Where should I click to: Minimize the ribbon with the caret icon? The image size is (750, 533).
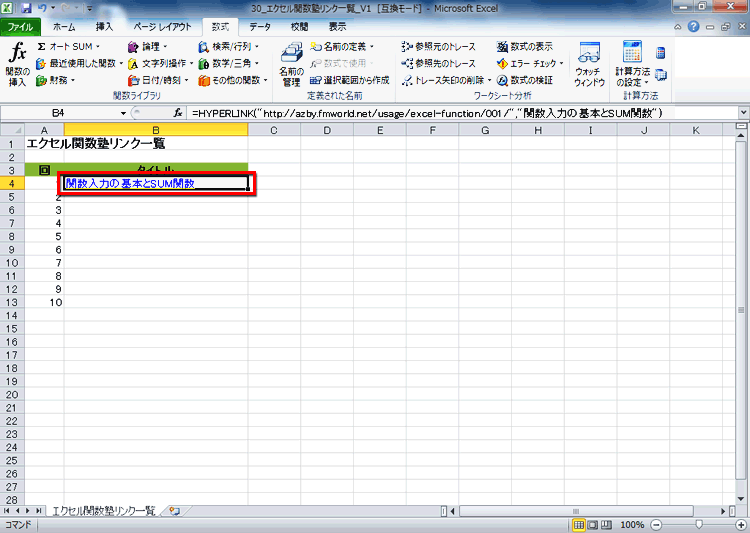677,27
